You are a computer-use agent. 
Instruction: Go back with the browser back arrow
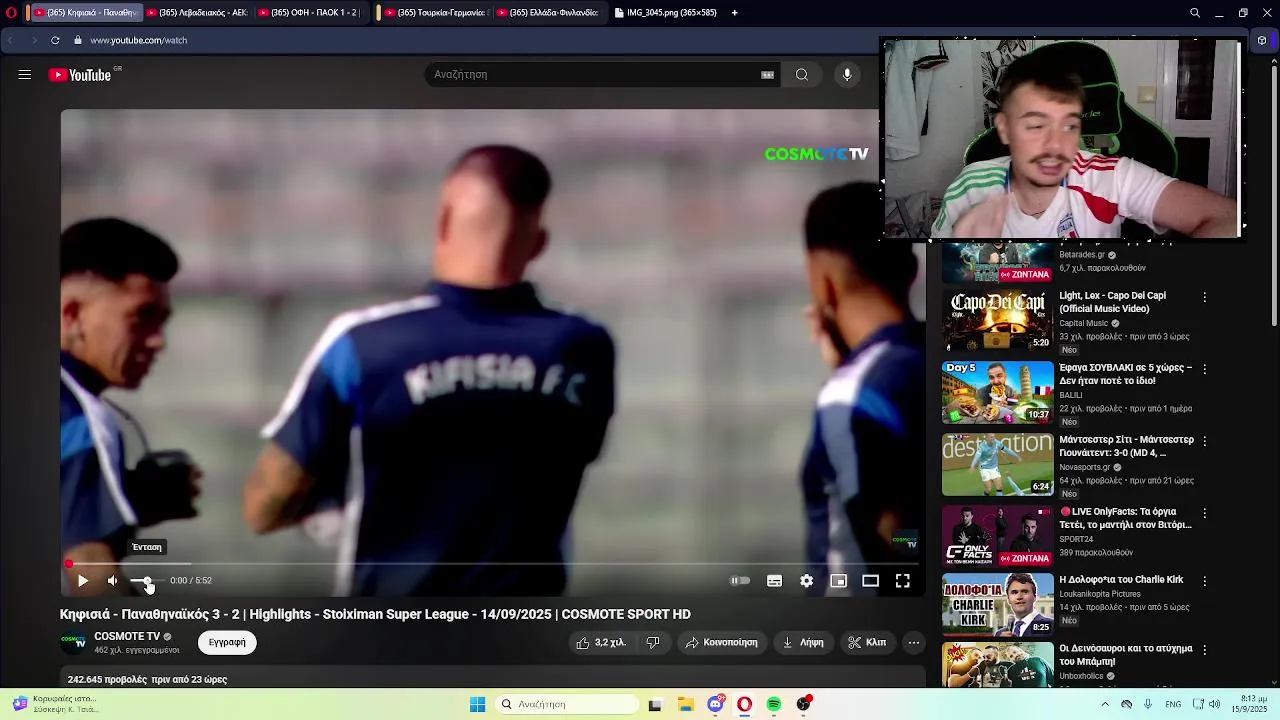[x=10, y=40]
